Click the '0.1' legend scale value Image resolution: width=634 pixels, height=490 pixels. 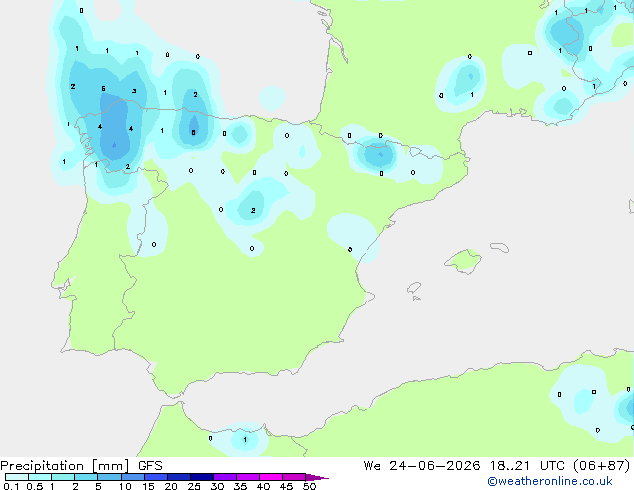11,486
